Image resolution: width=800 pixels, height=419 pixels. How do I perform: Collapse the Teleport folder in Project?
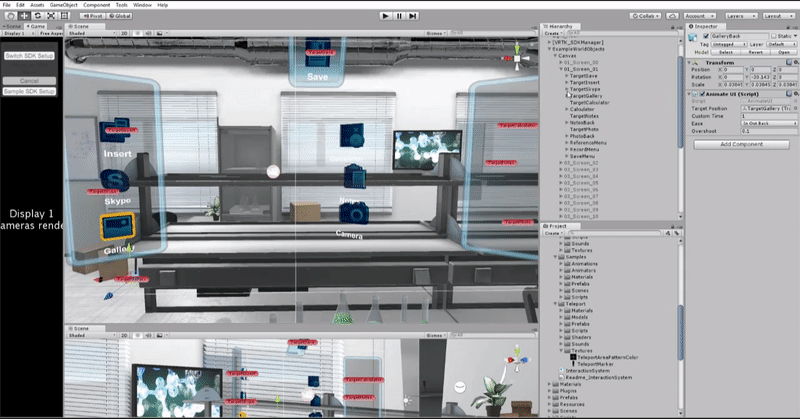click(x=556, y=304)
